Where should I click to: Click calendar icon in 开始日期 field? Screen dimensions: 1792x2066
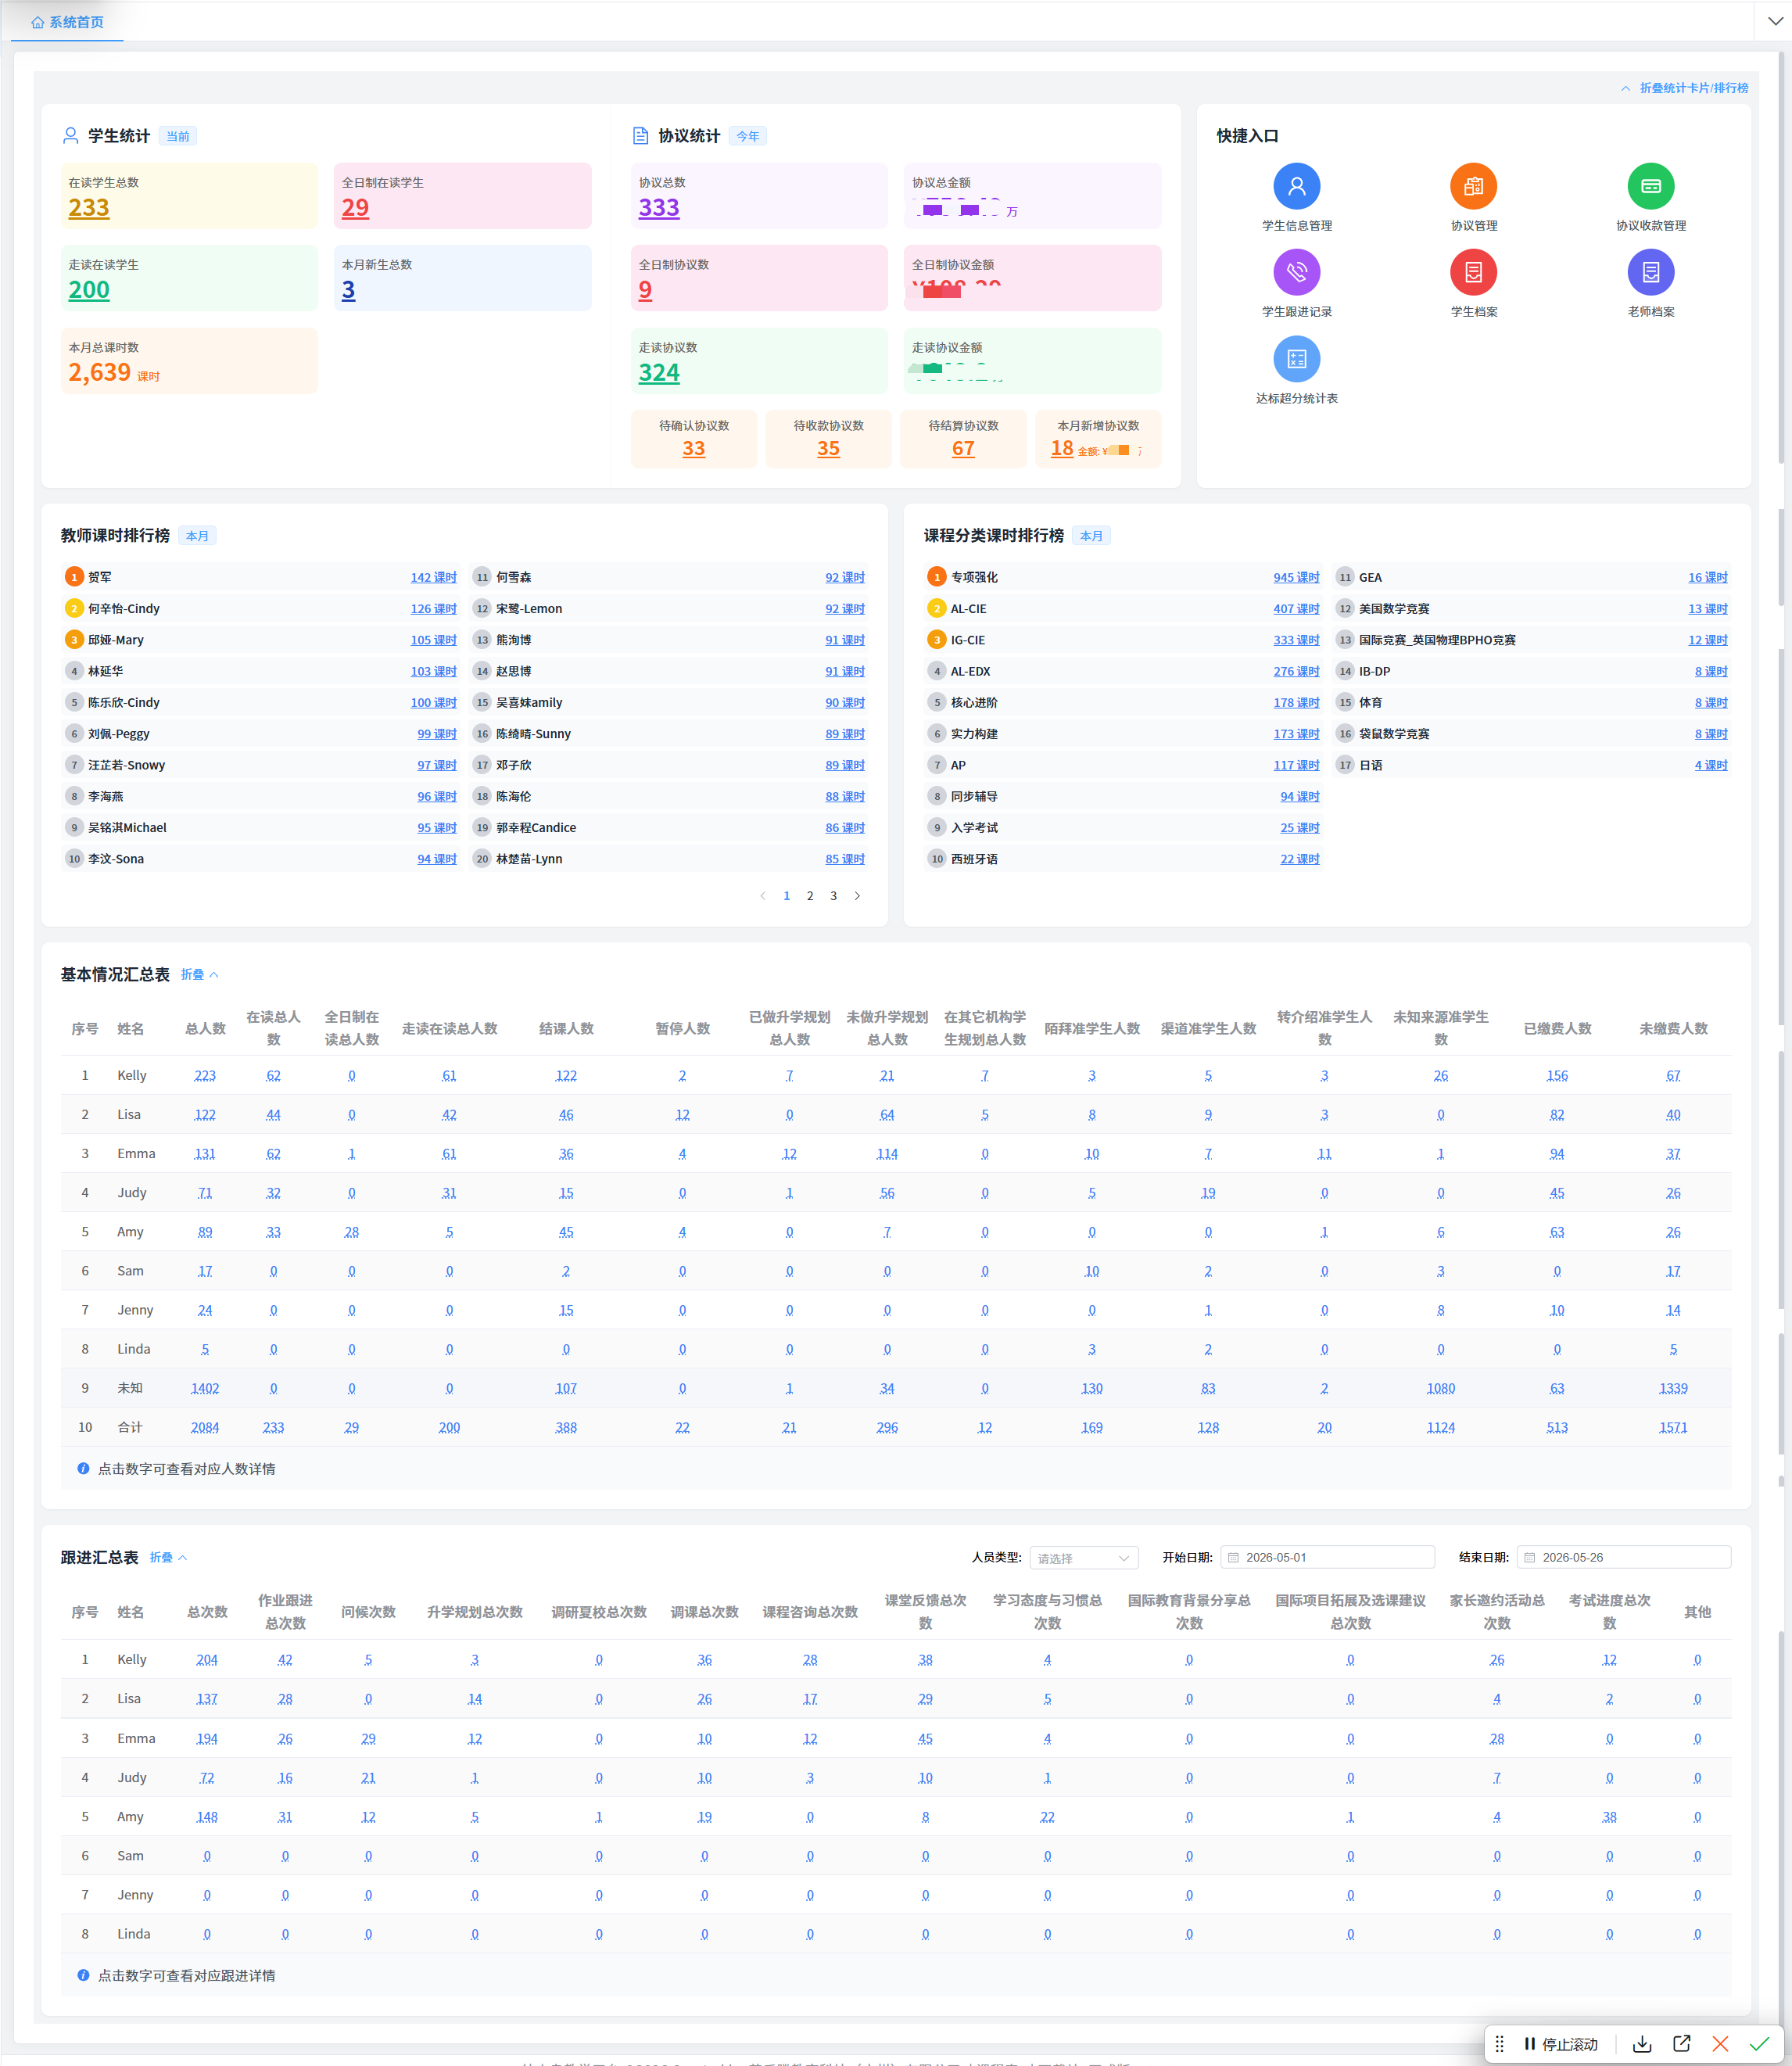point(1233,1557)
